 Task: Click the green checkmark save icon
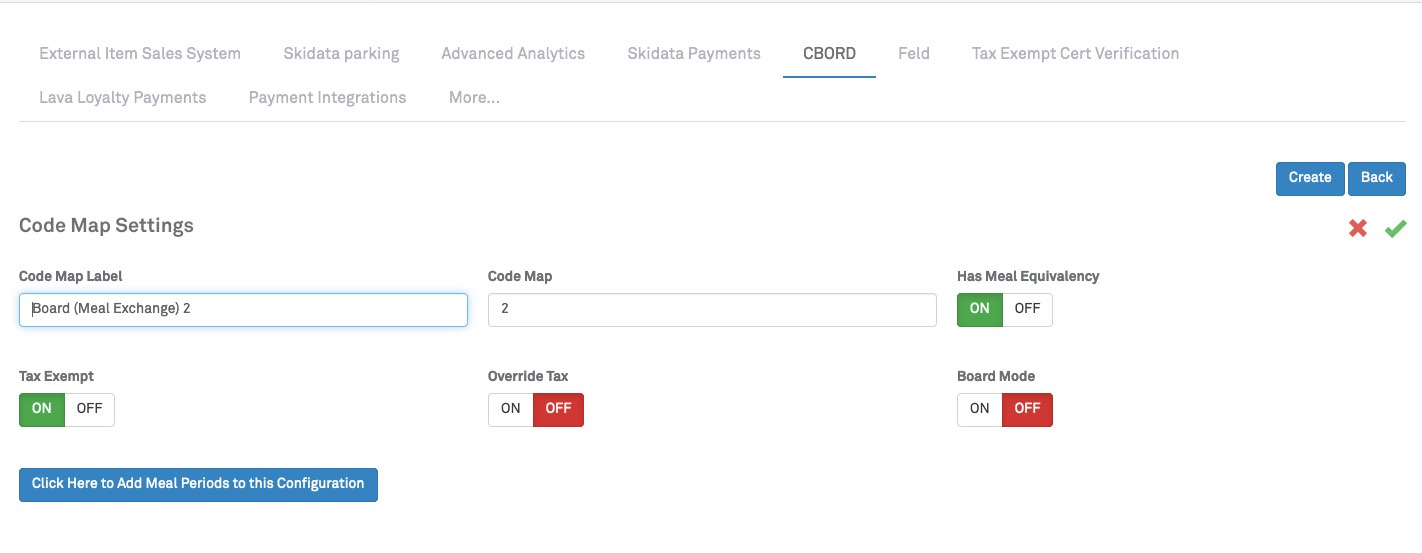pyautogui.click(x=1395, y=229)
